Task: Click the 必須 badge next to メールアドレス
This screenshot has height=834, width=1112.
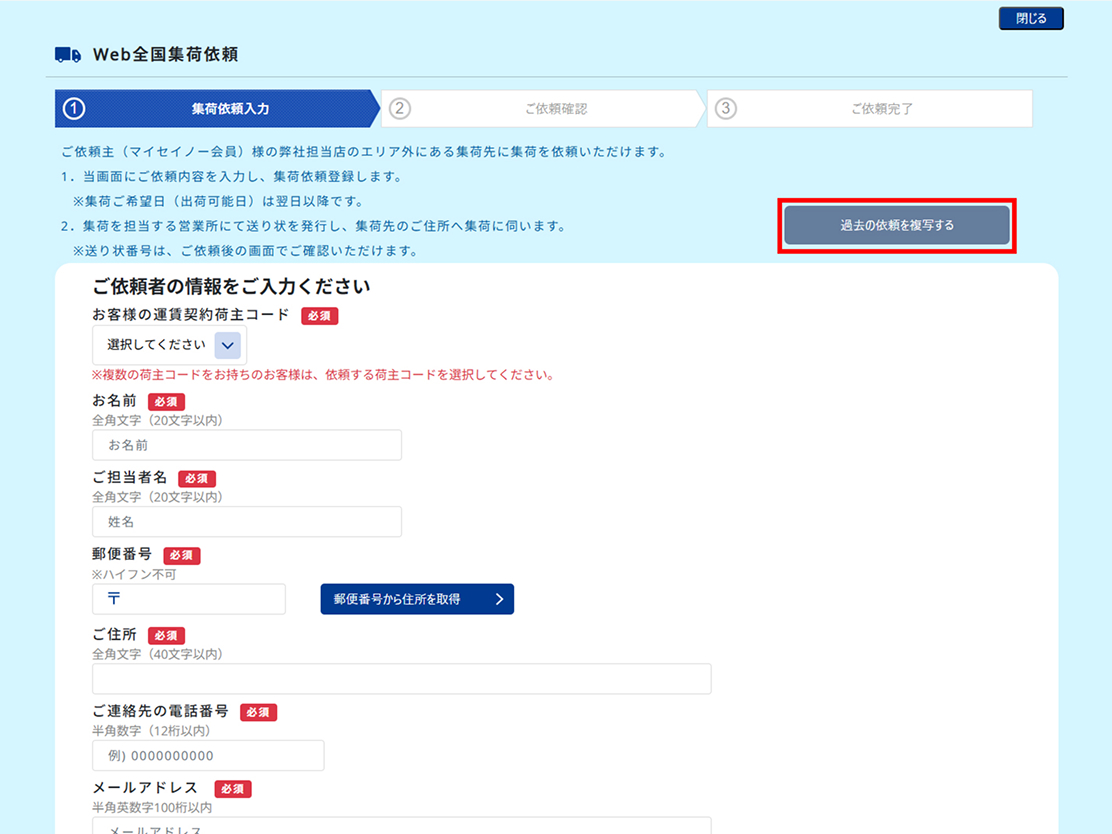Action: point(233,789)
